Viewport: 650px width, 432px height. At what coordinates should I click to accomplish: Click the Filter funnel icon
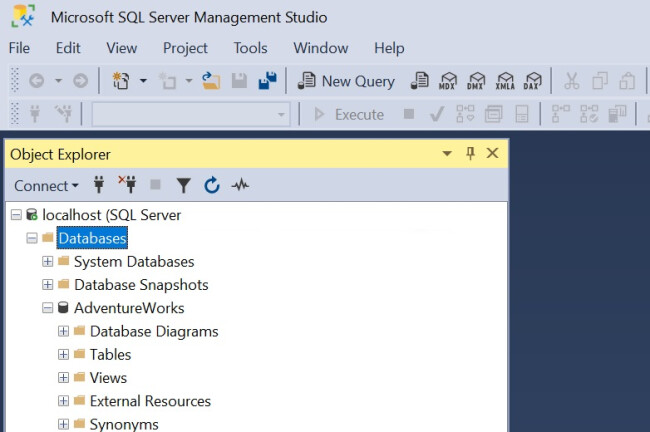(x=183, y=185)
